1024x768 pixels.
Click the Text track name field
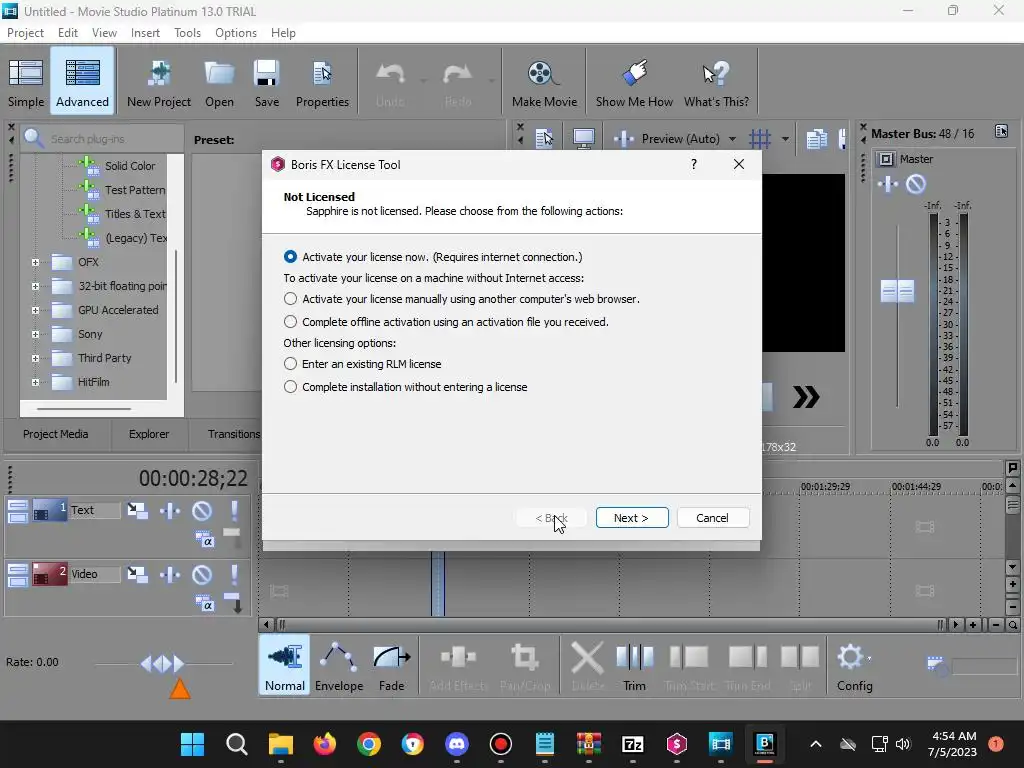tap(95, 510)
